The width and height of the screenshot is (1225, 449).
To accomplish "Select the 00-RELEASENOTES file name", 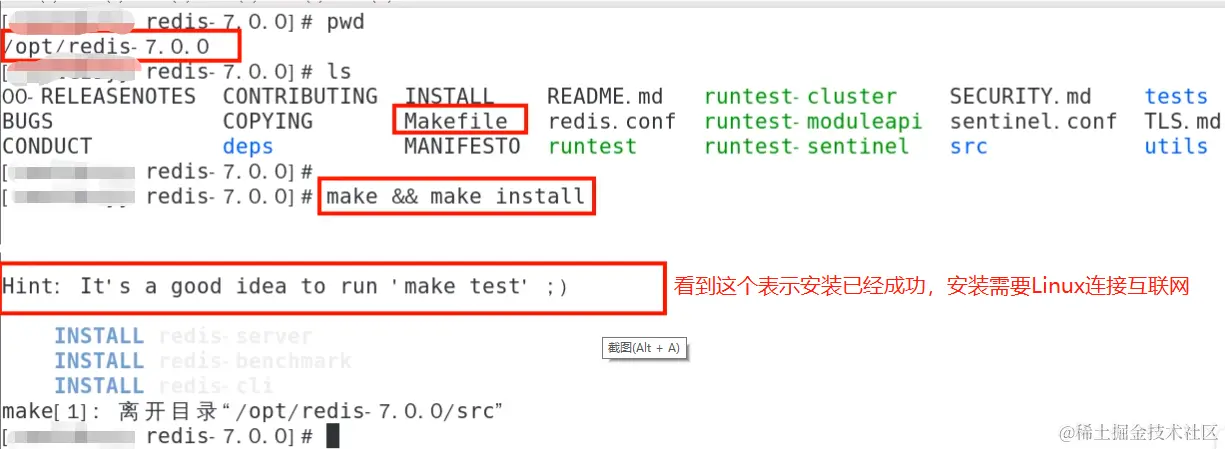I will pos(100,97).
